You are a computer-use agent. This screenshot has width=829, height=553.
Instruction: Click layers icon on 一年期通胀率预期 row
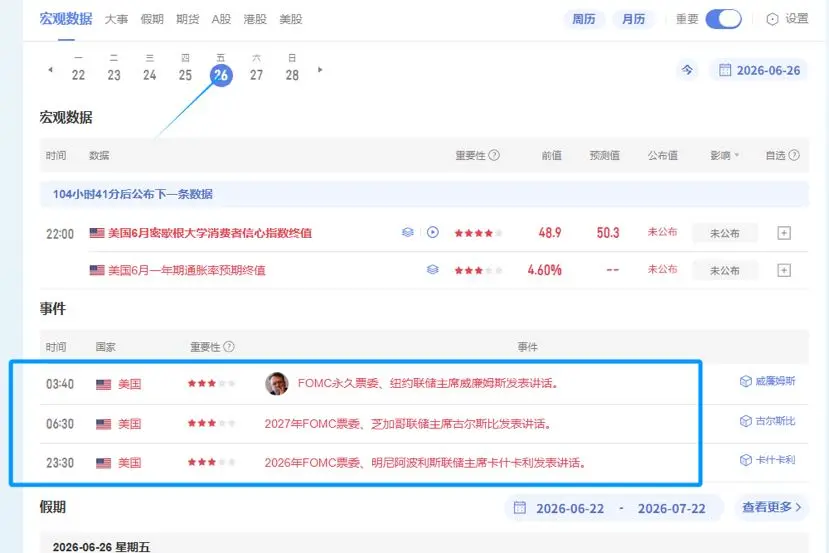432,270
